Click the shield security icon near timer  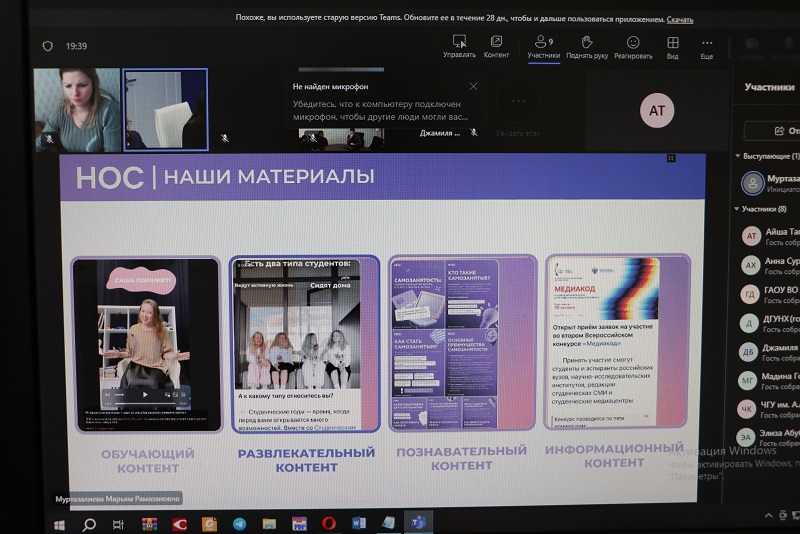pos(47,46)
